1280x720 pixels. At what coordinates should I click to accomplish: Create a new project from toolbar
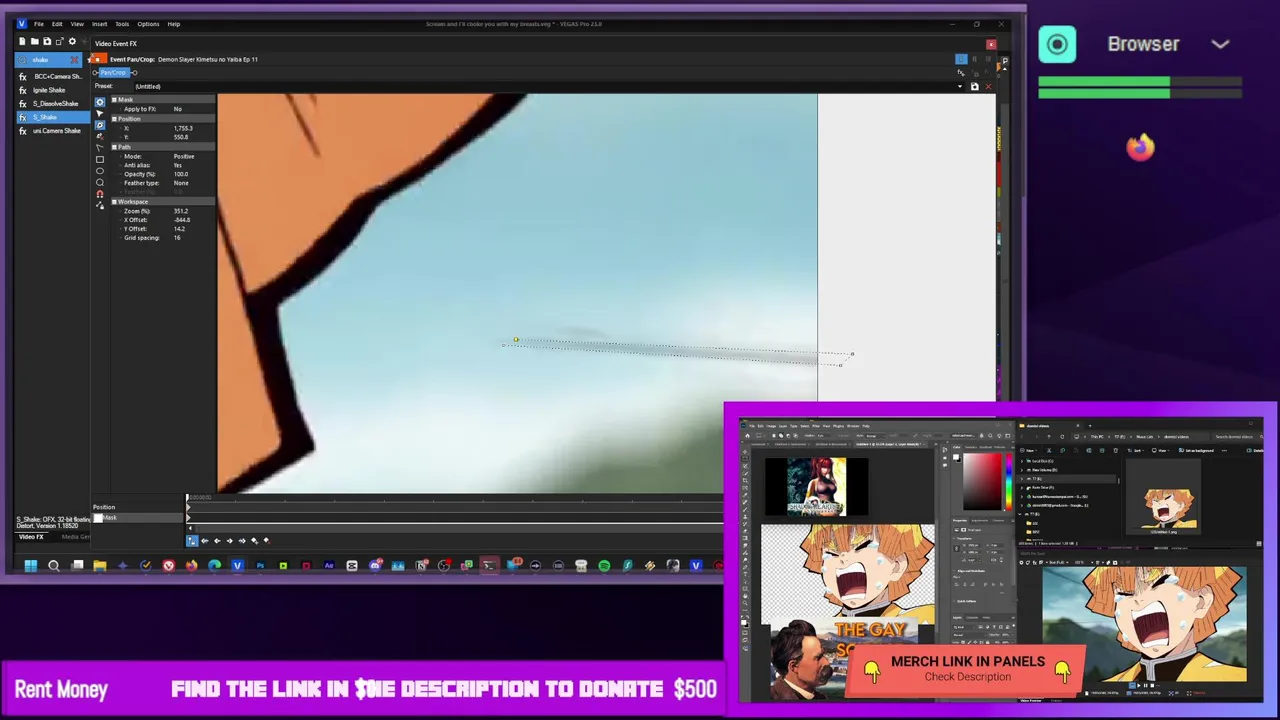click(22, 41)
